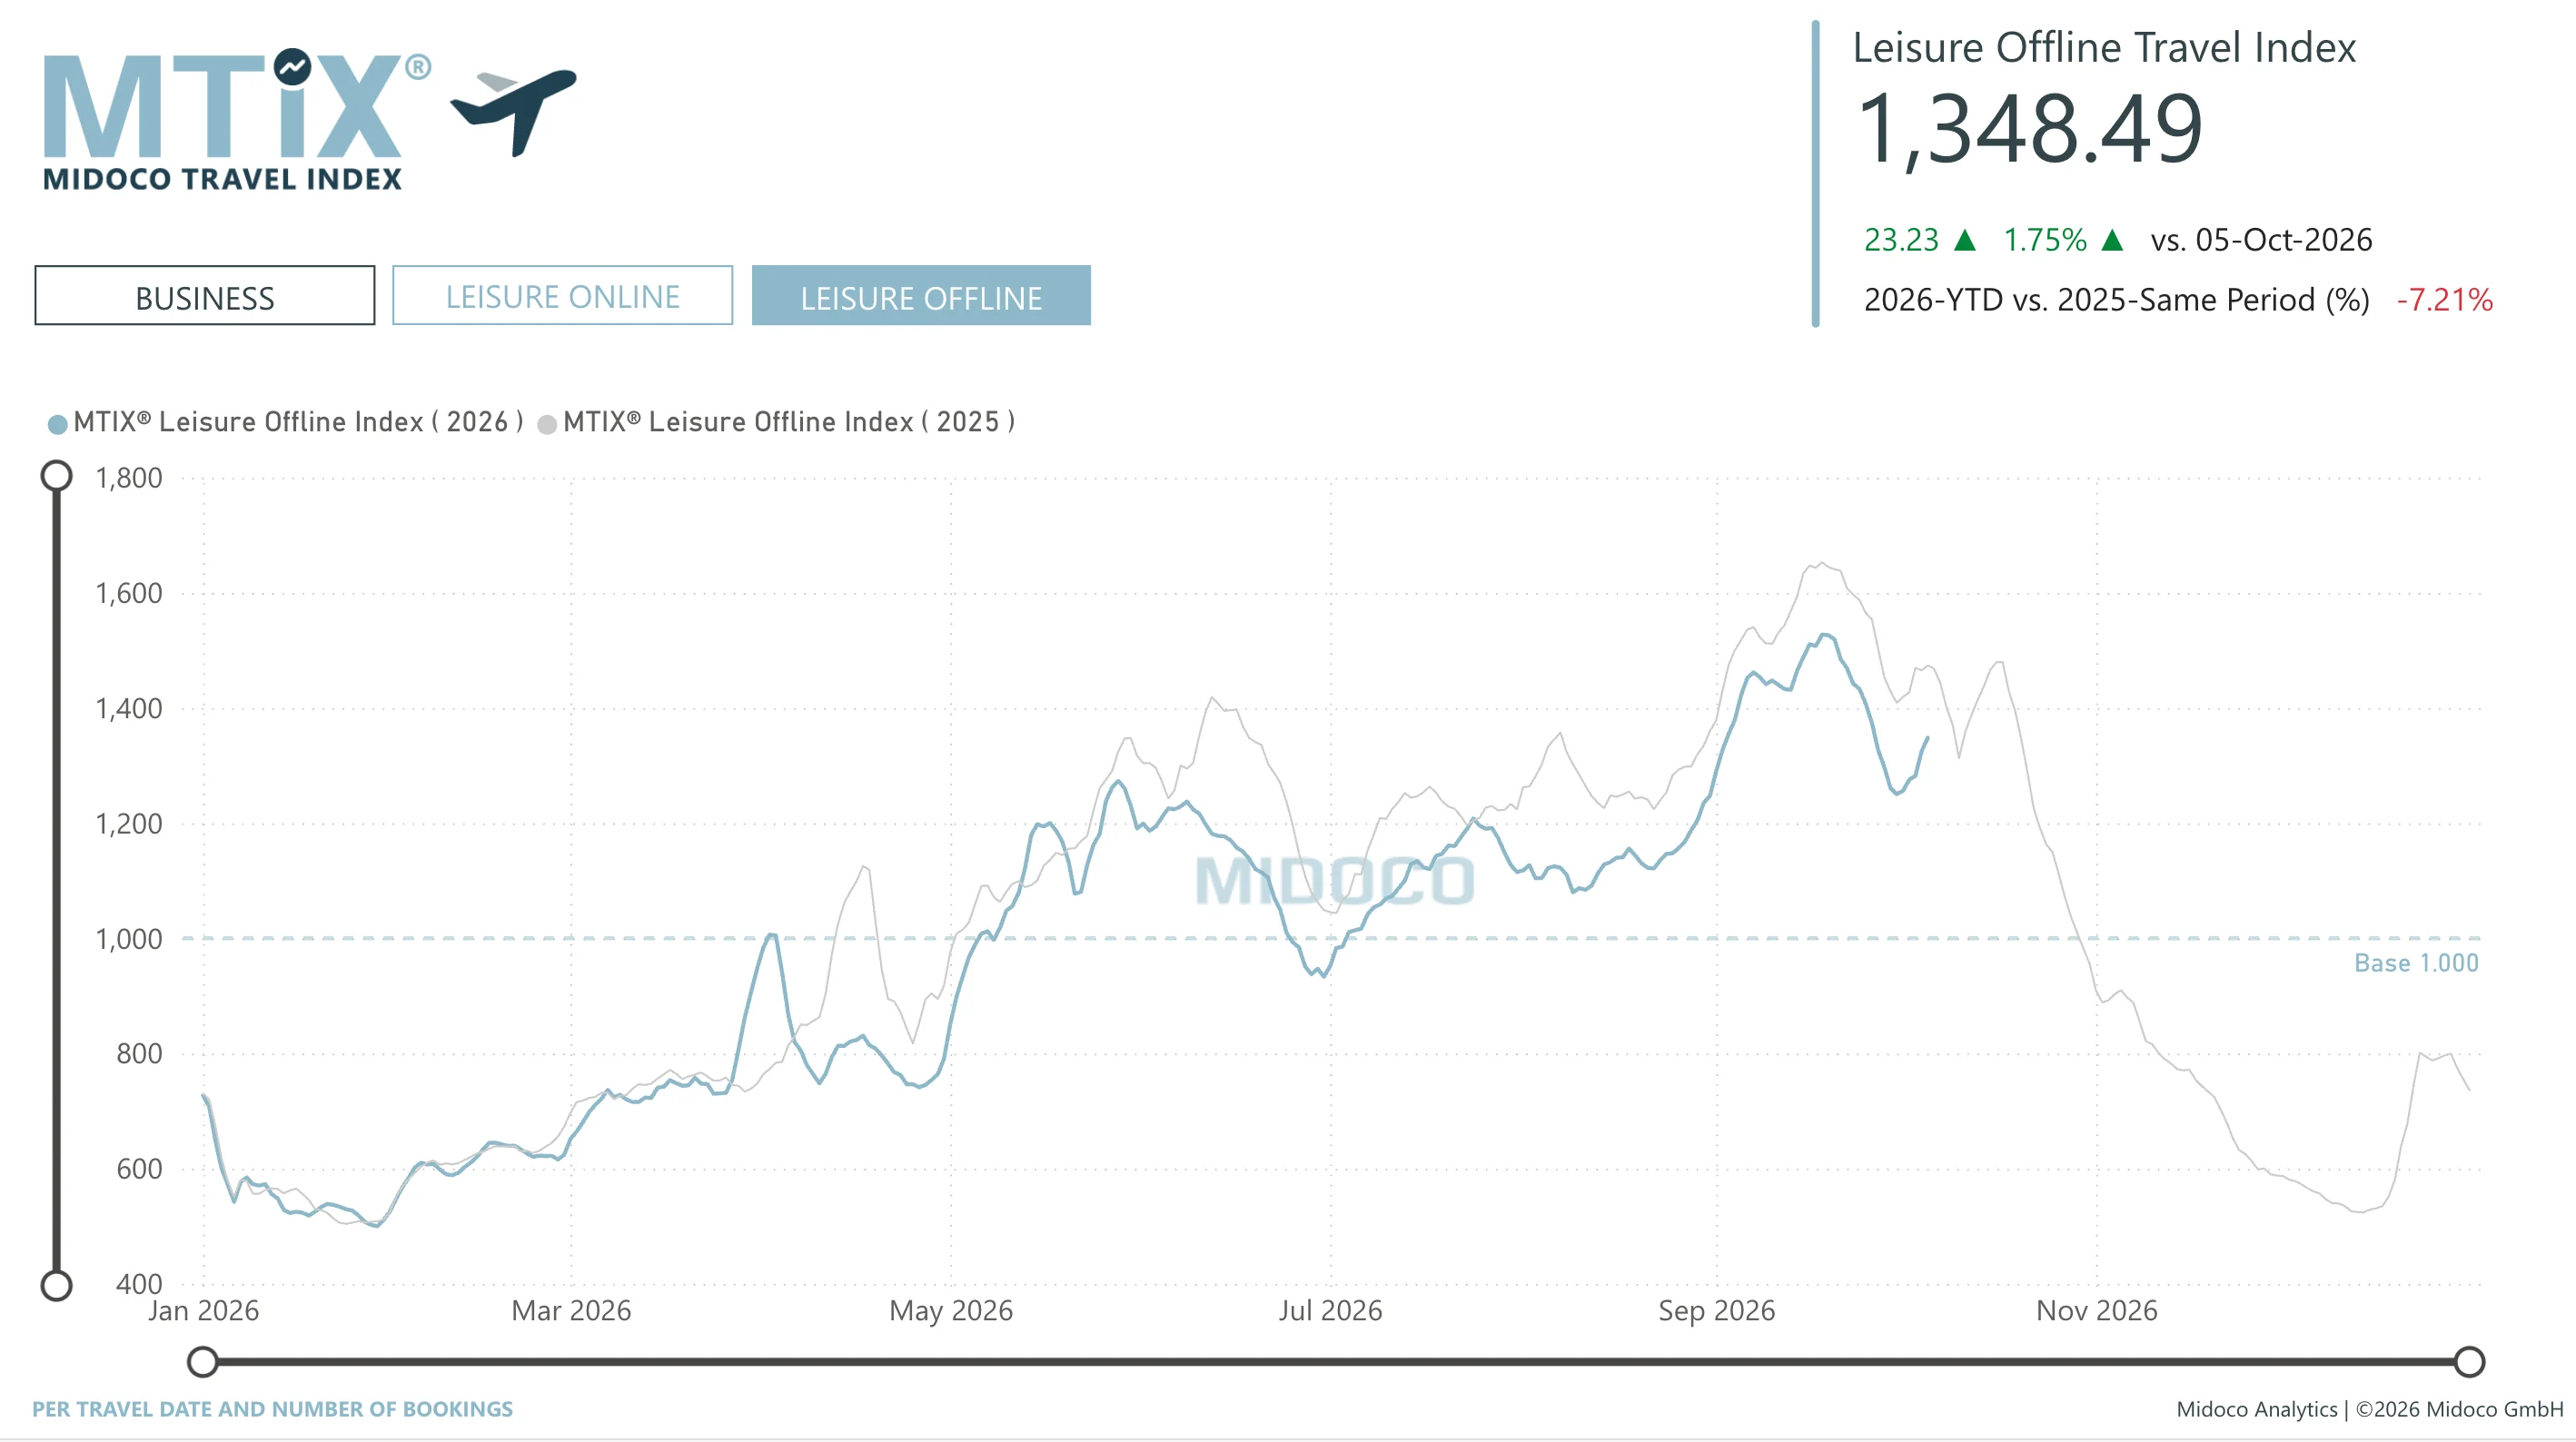Click the 23.23 point change value
Image resolution: width=2576 pixels, height=1442 pixels.
click(x=1901, y=240)
